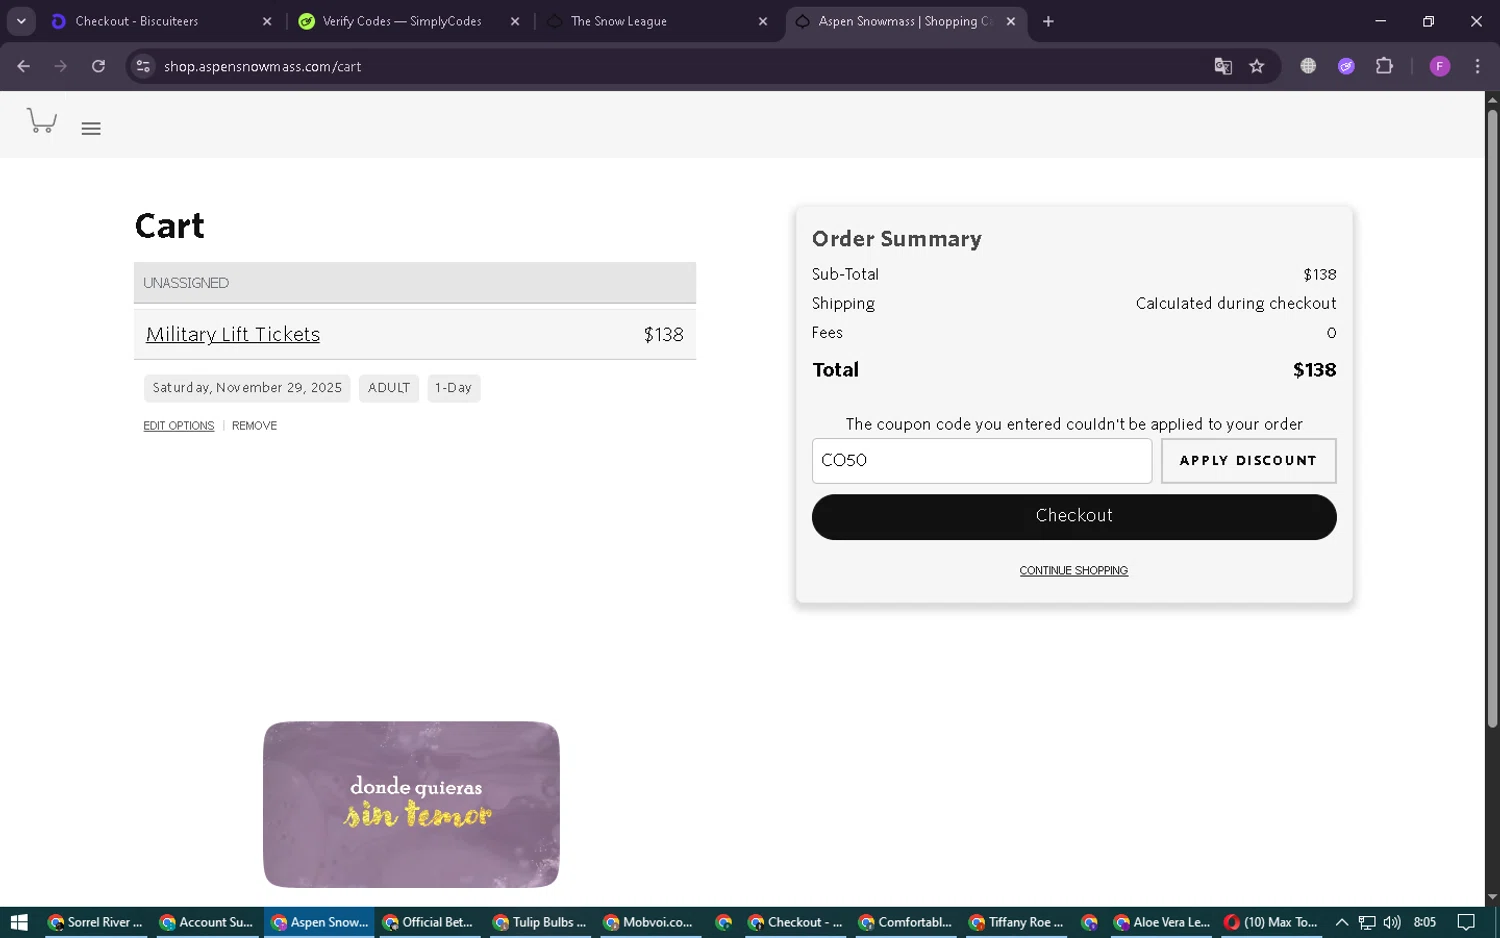Click the UNASSIGNED header row
The image size is (1500, 938).
click(415, 283)
